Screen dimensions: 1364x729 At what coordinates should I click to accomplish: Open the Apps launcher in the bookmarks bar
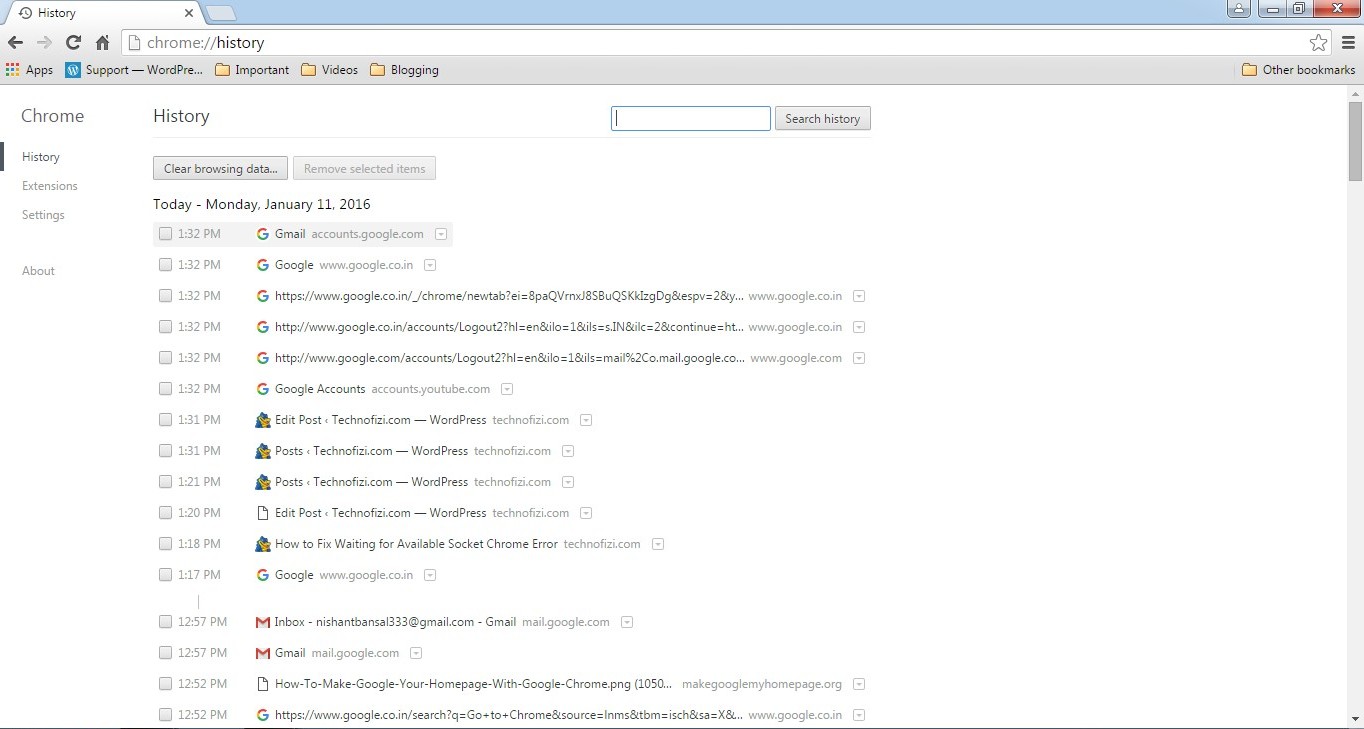point(29,70)
